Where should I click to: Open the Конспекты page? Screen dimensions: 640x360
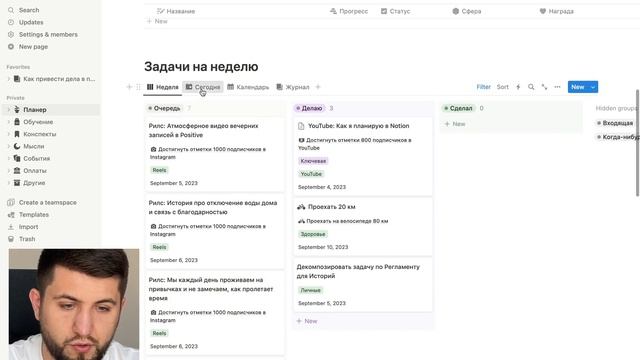click(x=40, y=134)
